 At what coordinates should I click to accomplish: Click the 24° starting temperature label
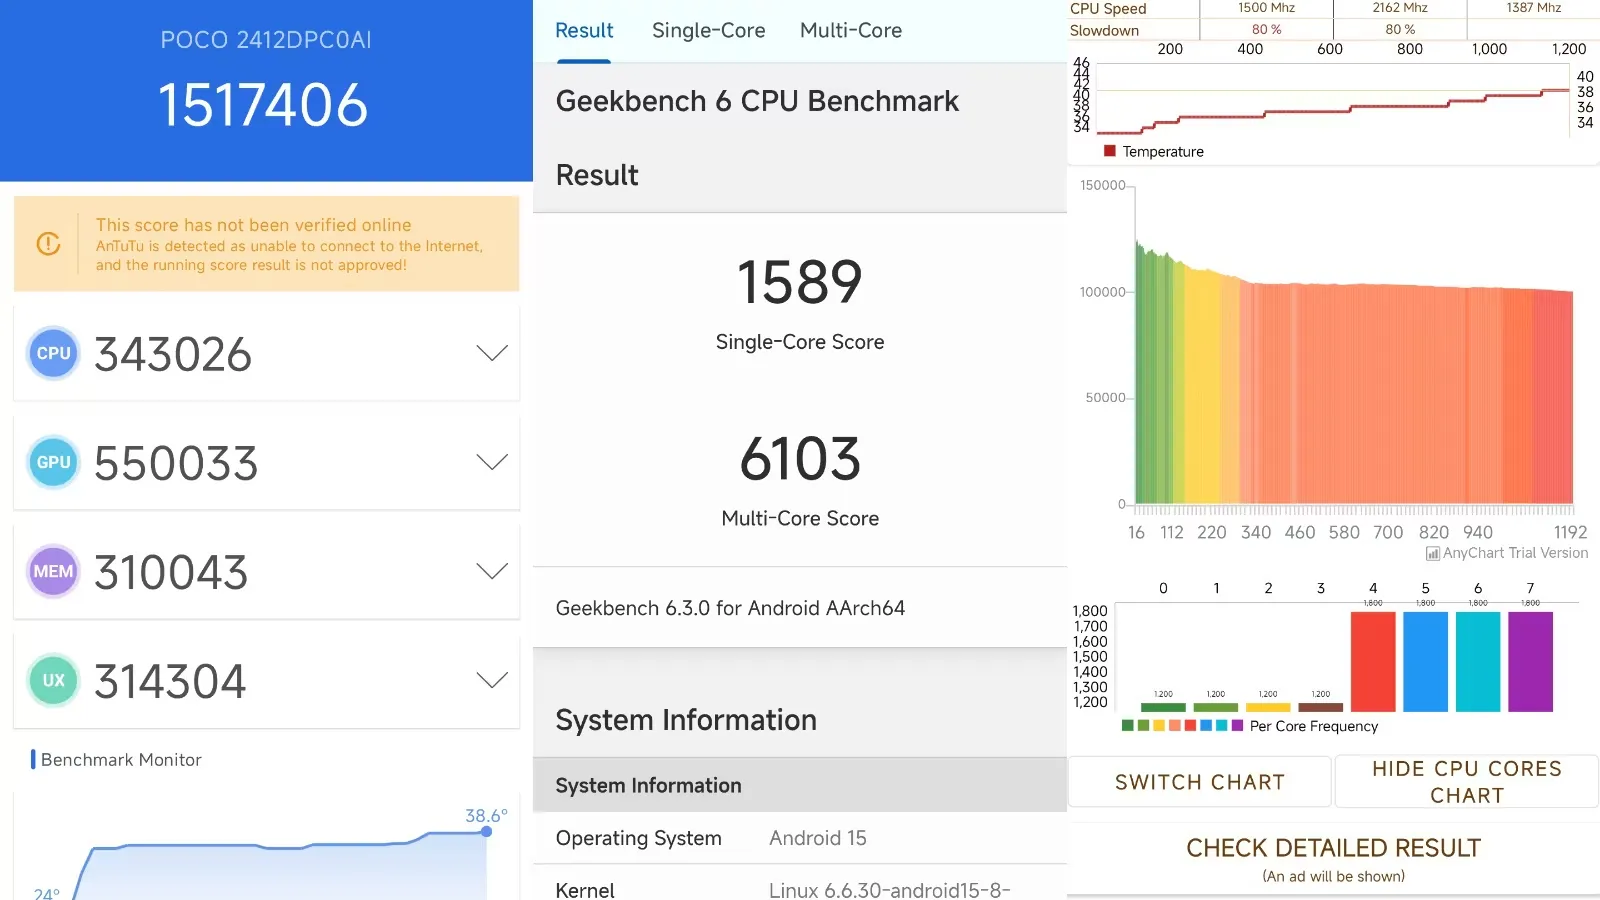tap(46, 893)
